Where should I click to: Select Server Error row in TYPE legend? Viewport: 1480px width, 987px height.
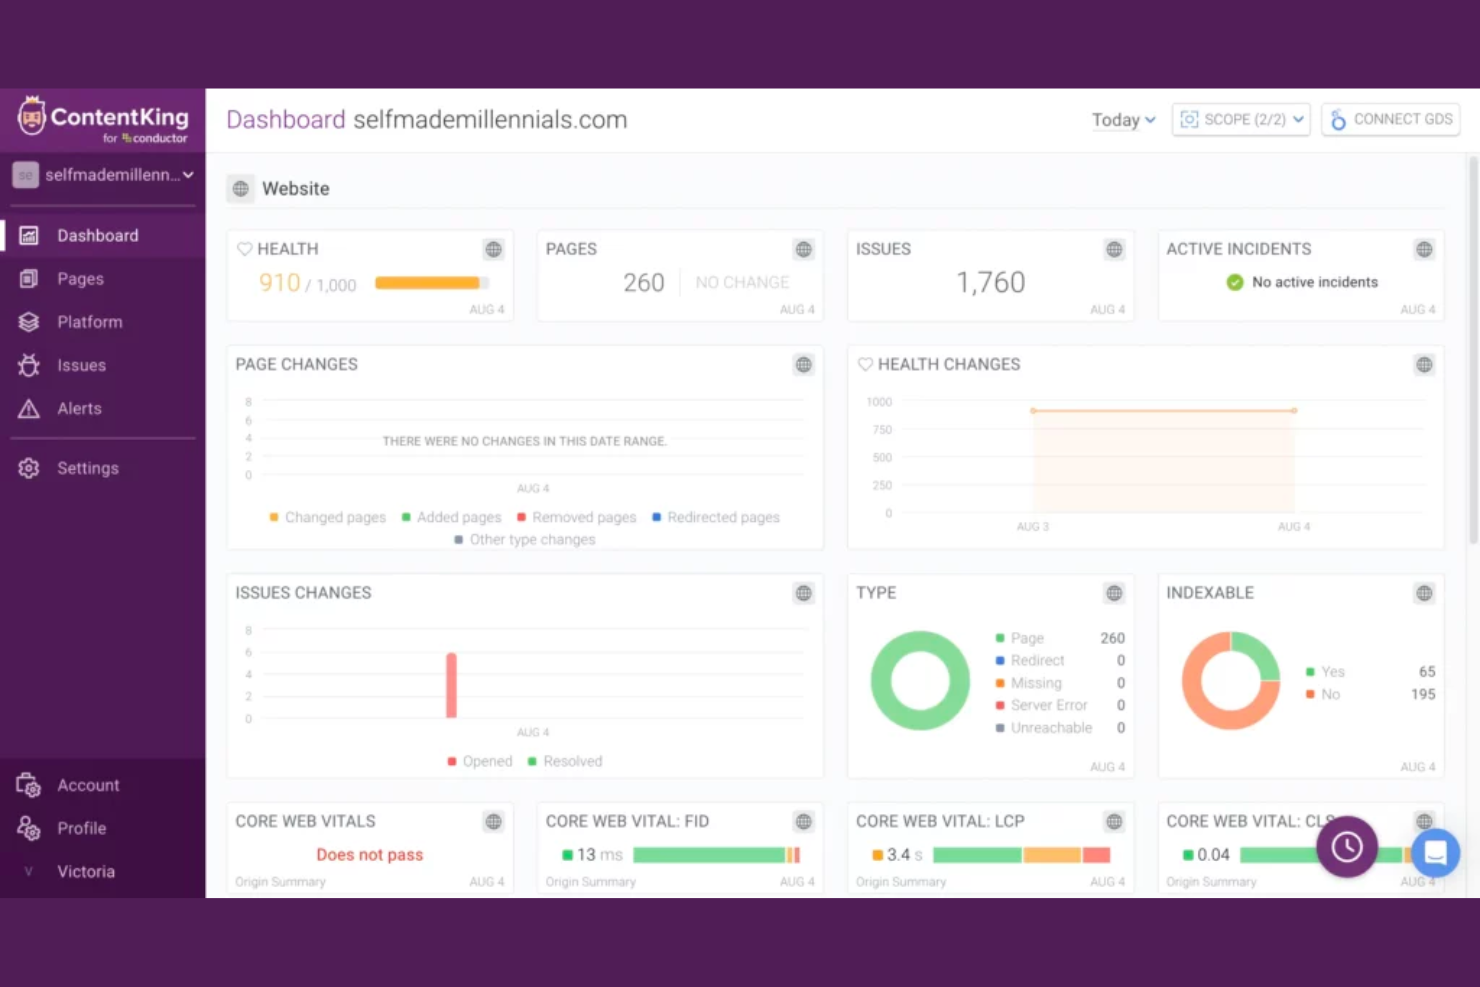(1060, 705)
